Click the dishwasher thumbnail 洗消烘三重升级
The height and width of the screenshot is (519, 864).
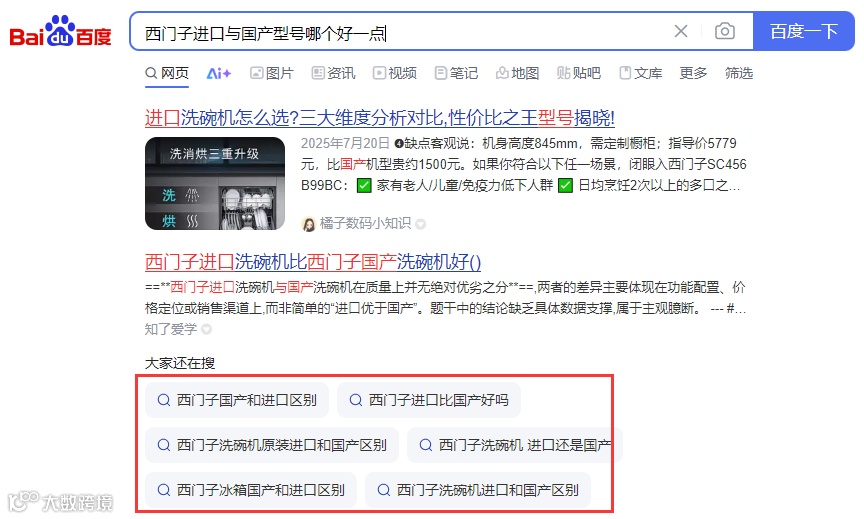[x=215, y=183]
